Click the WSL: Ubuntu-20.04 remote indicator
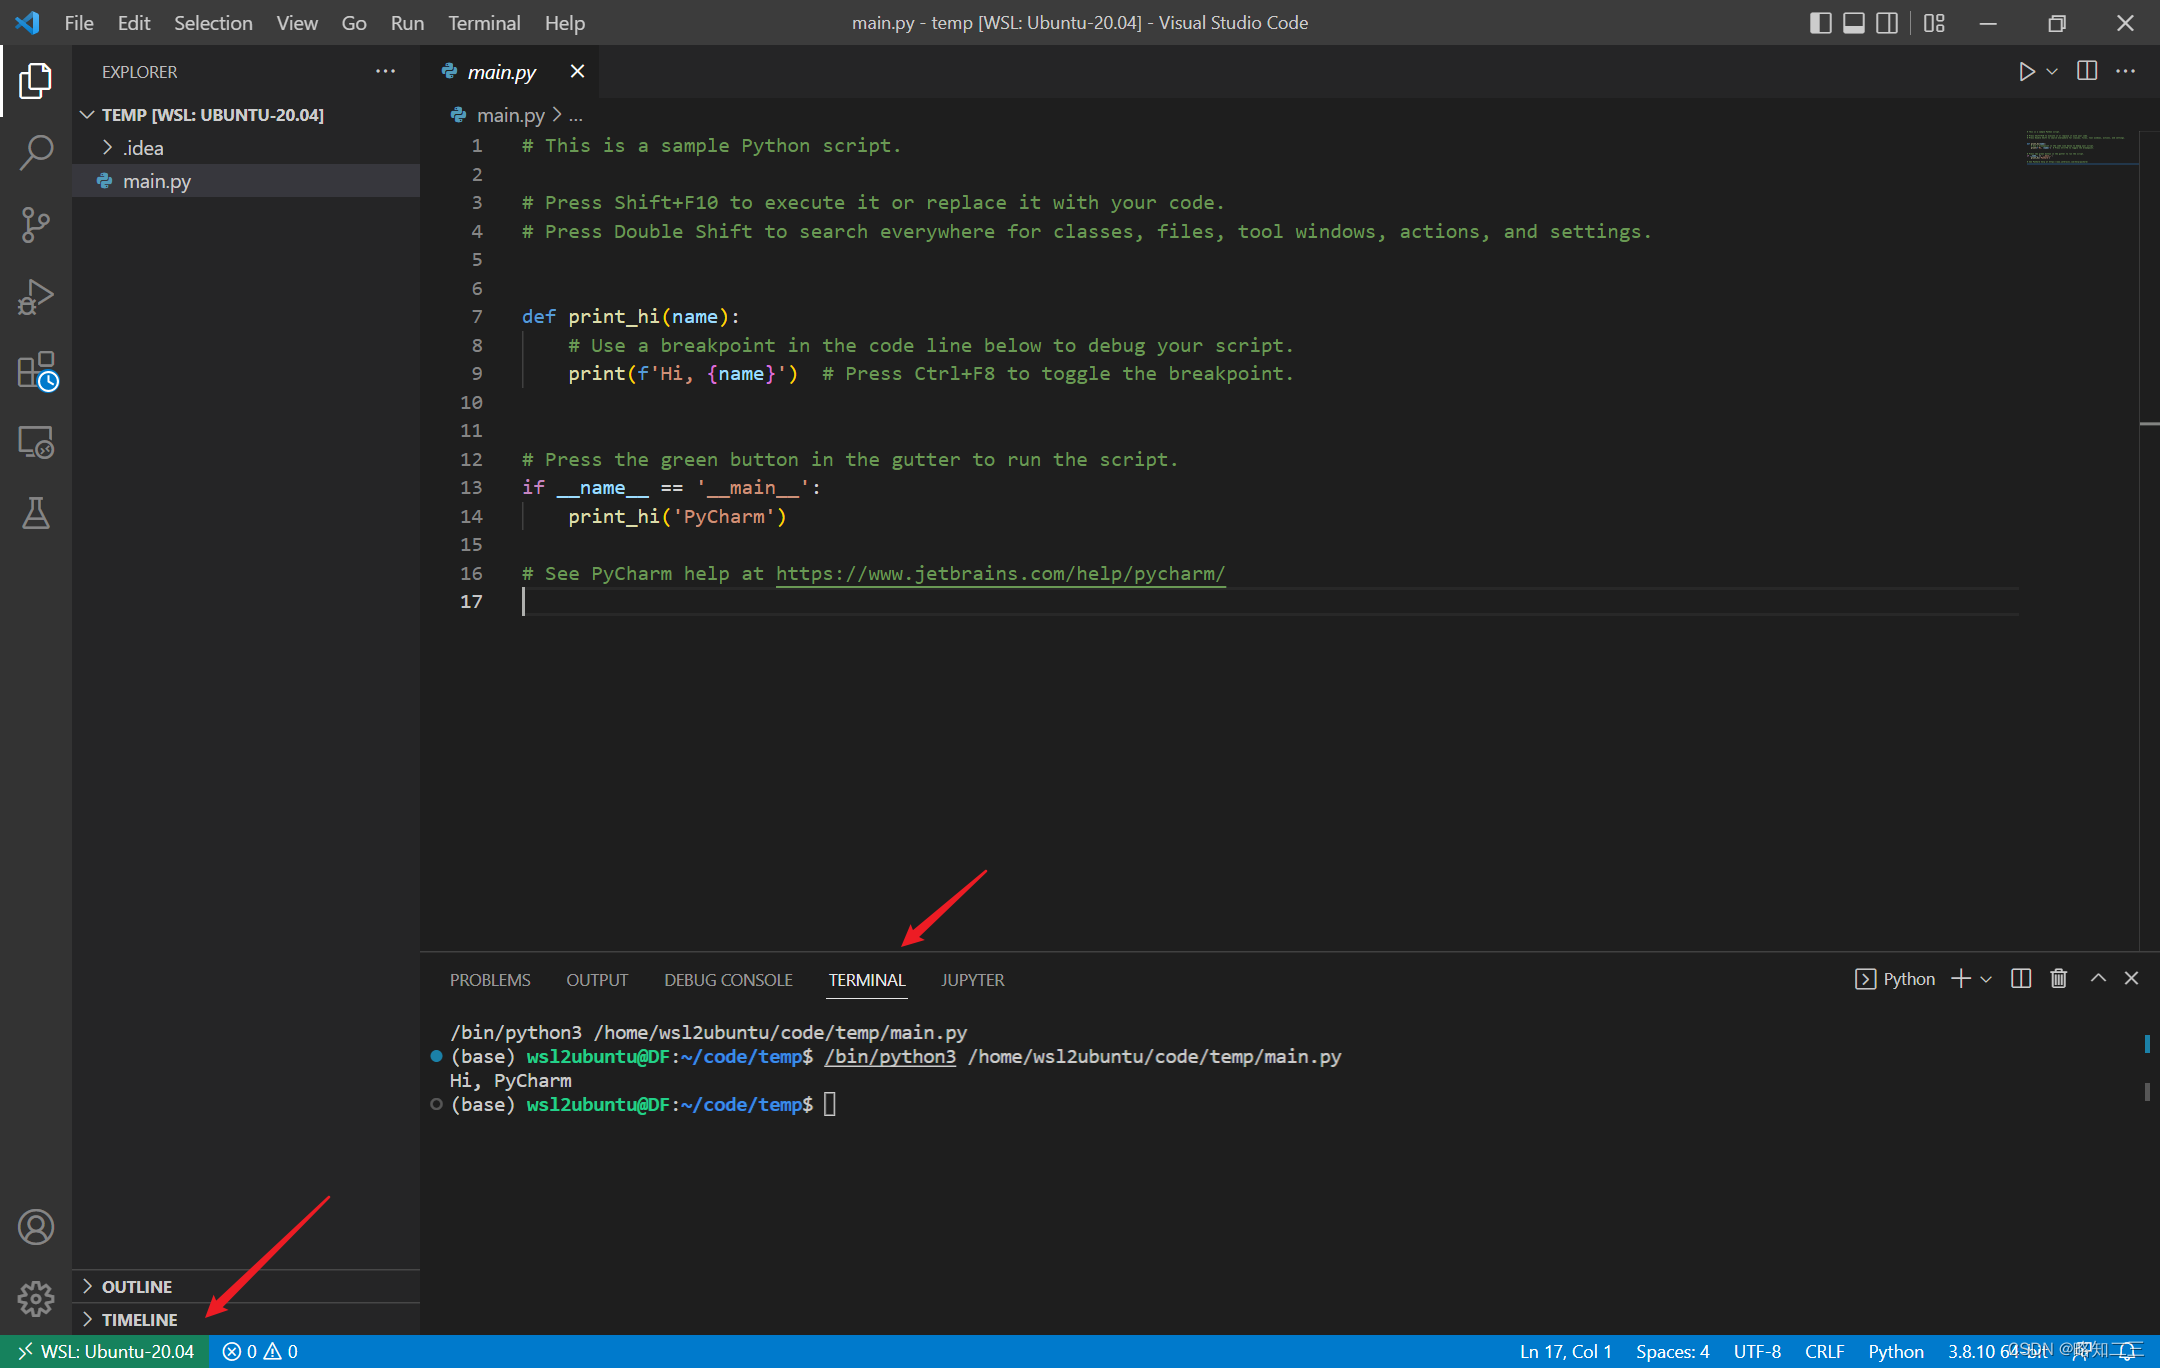Viewport: 2160px width, 1368px height. click(106, 1351)
